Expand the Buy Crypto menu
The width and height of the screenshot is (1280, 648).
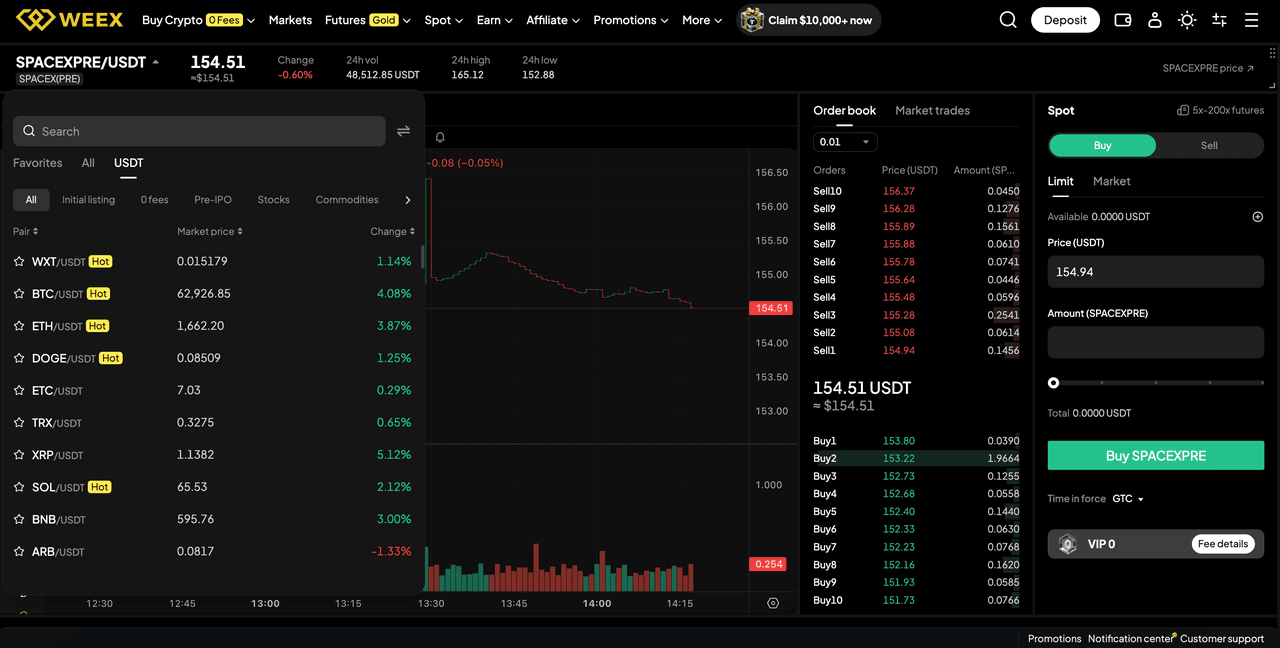pyautogui.click(x=198, y=20)
